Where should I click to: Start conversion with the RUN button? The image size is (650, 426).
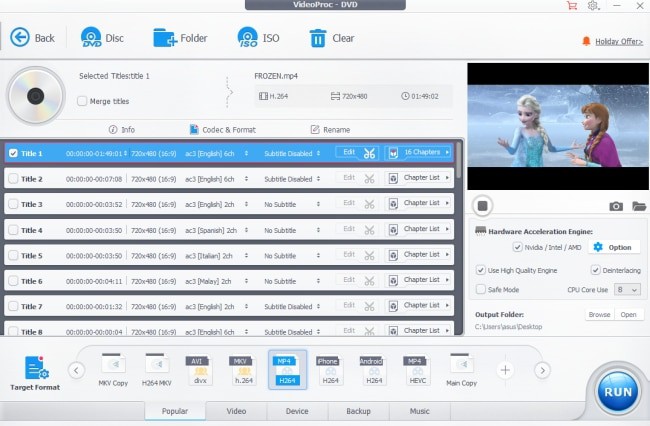click(618, 392)
